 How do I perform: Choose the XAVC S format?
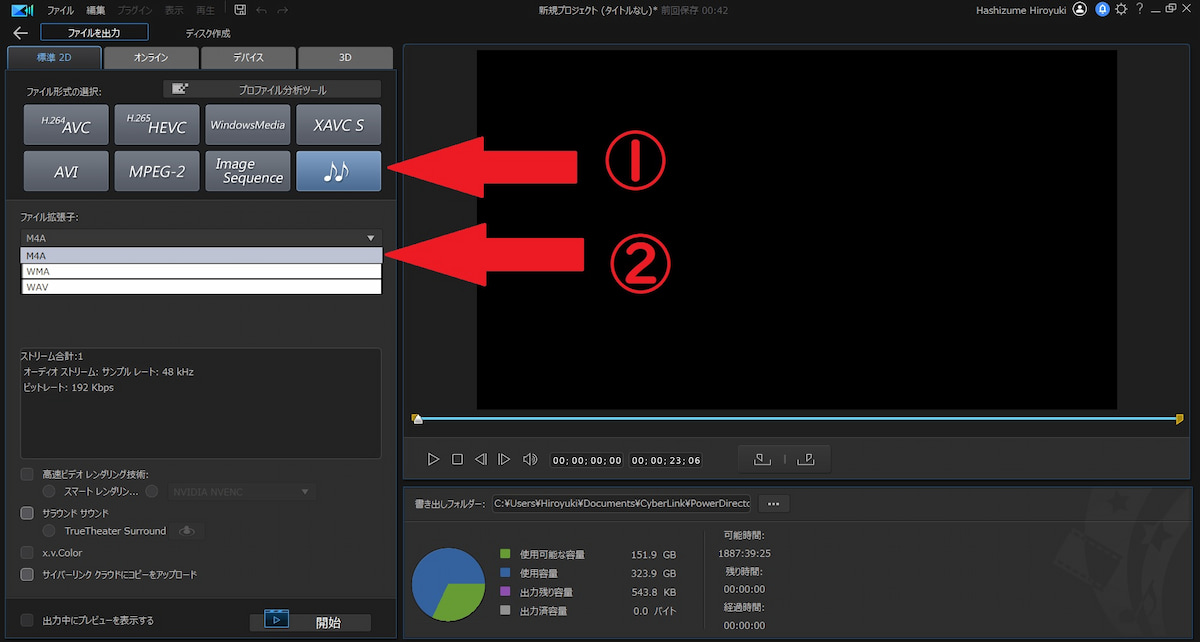[x=338, y=124]
